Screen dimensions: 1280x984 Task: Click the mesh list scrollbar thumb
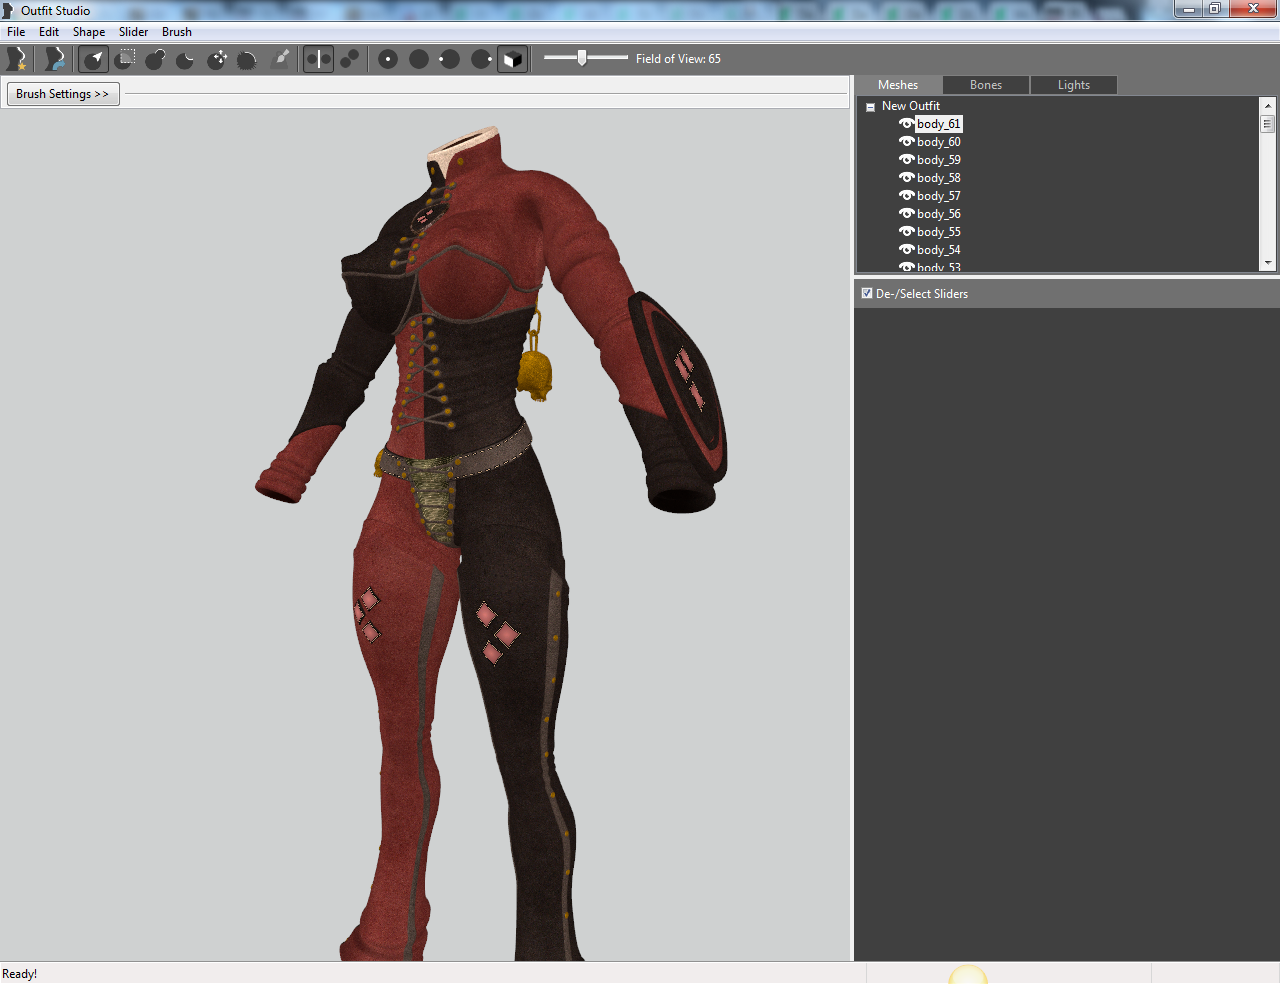[1268, 124]
